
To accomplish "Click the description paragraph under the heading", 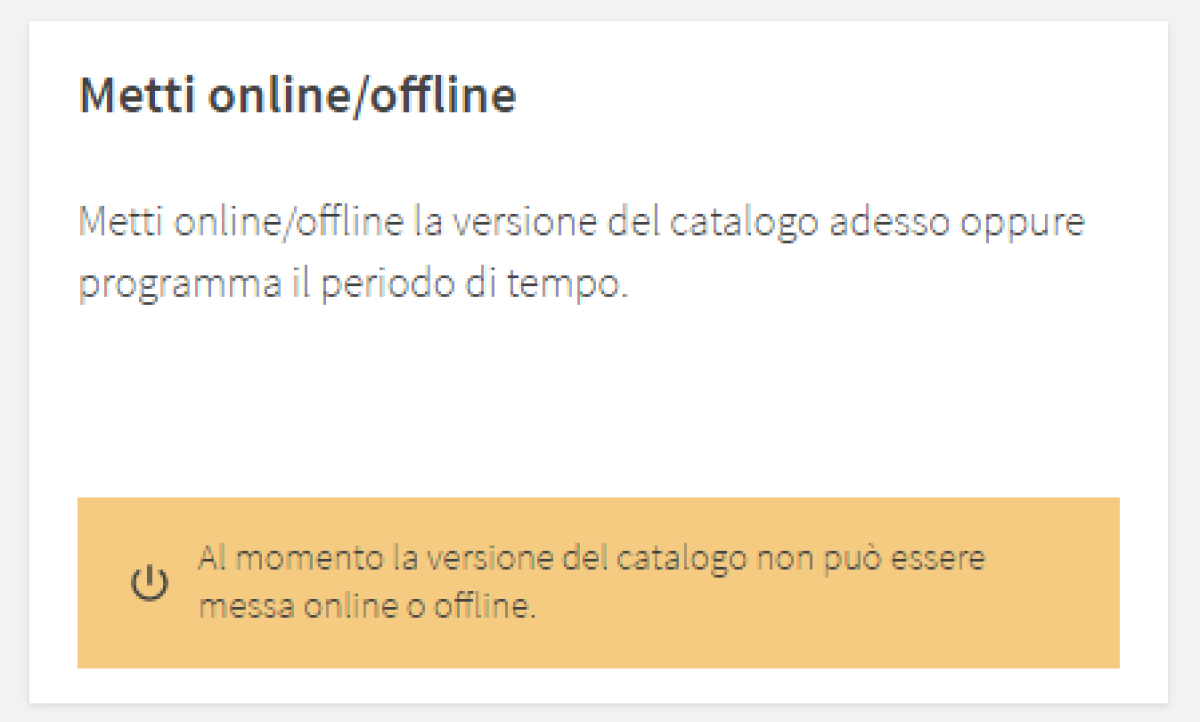I will (x=581, y=253).
